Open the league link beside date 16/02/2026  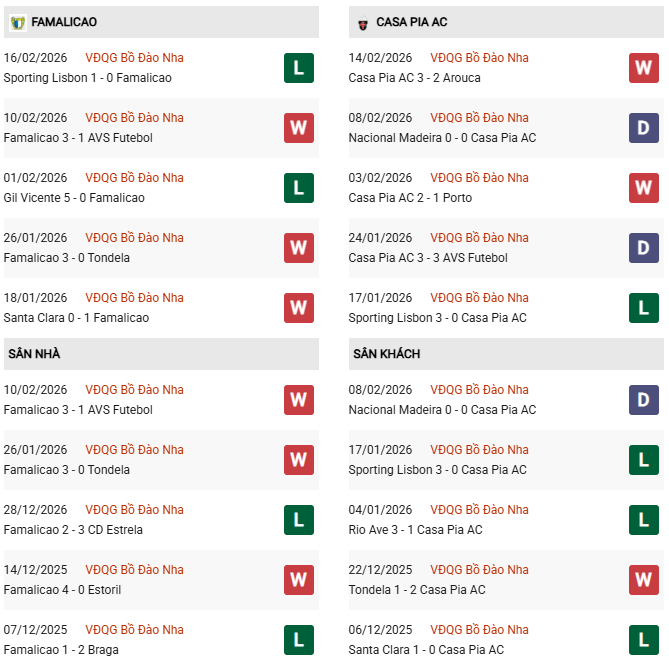134,58
